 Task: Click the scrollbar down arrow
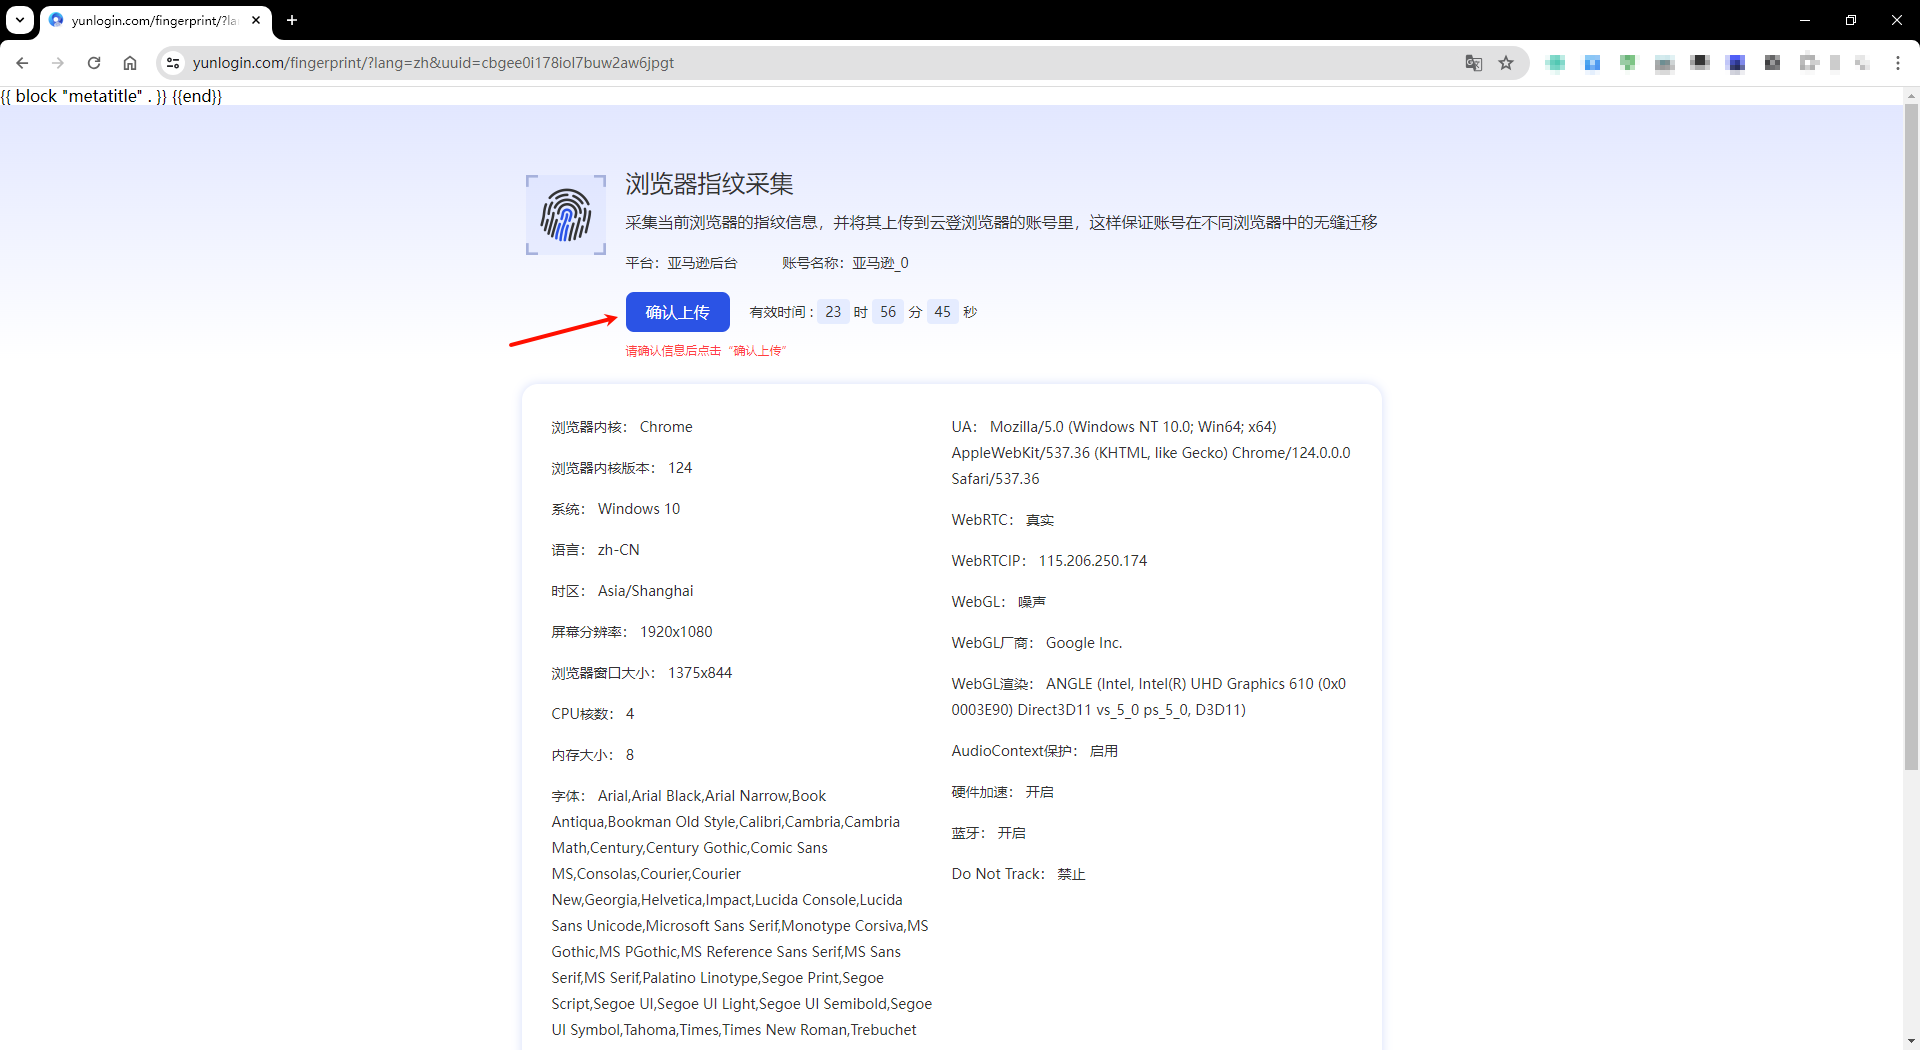[1911, 1041]
